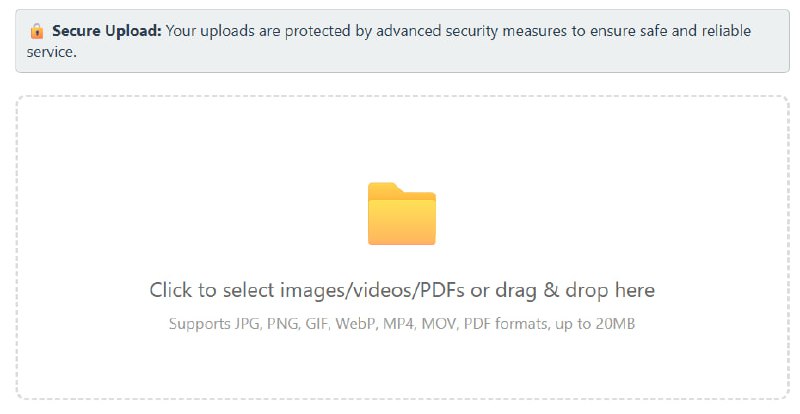
Task: Click the bold "Secure Upload:" label
Action: point(107,31)
